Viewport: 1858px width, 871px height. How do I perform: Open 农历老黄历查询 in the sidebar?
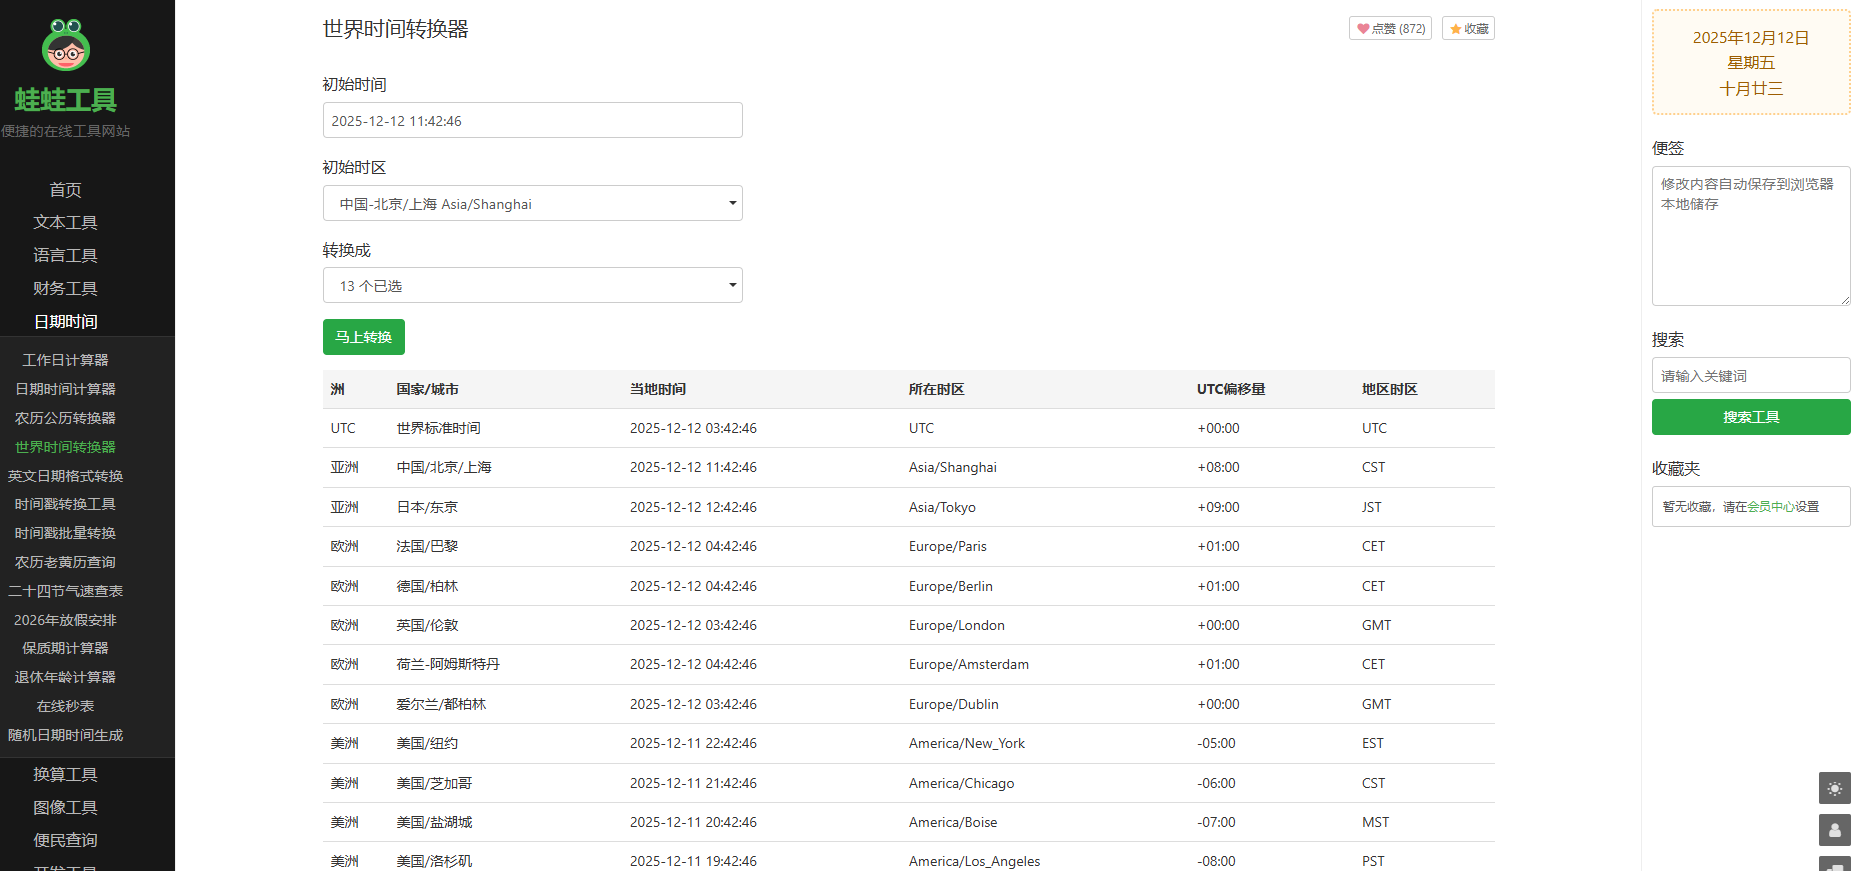coord(66,562)
